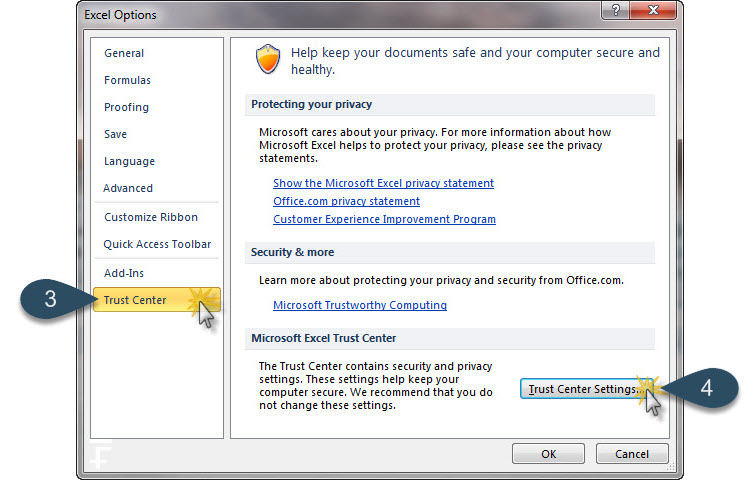Click the 'Learn more about protecting' sentence
The height and width of the screenshot is (480, 755).
point(441,280)
